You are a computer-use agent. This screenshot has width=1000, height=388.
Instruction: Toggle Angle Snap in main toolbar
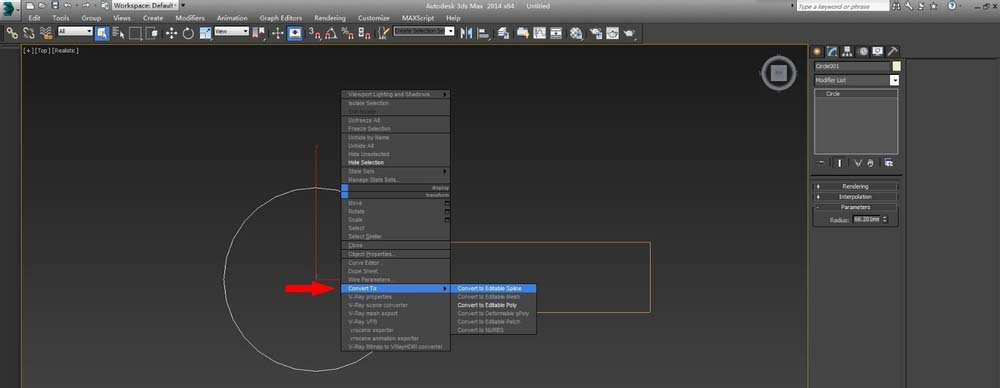[331, 33]
